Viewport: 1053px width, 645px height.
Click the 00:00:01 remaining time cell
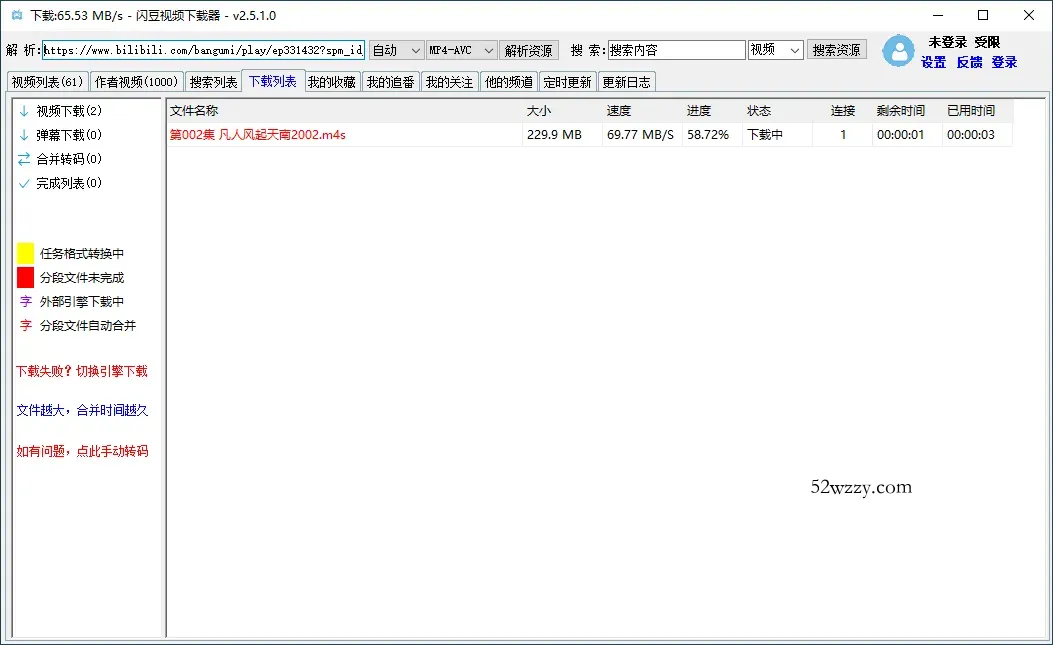click(907, 135)
